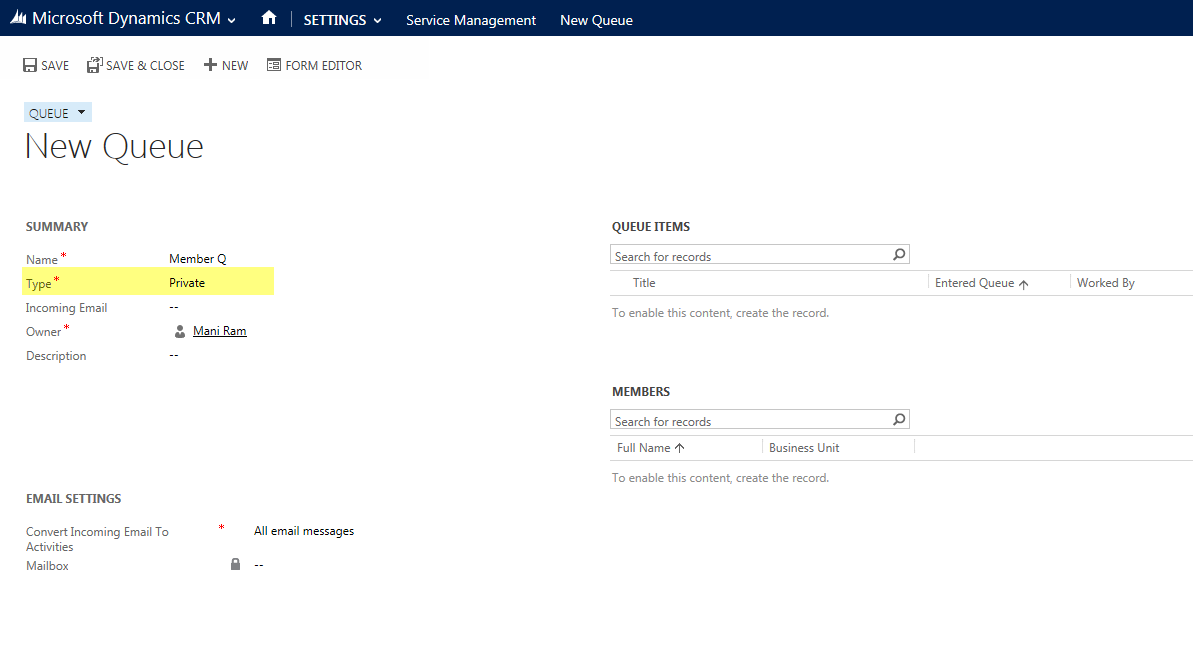
Task: Open the Microsoft Dynamics CRM chevron menu
Action: [x=231, y=19]
